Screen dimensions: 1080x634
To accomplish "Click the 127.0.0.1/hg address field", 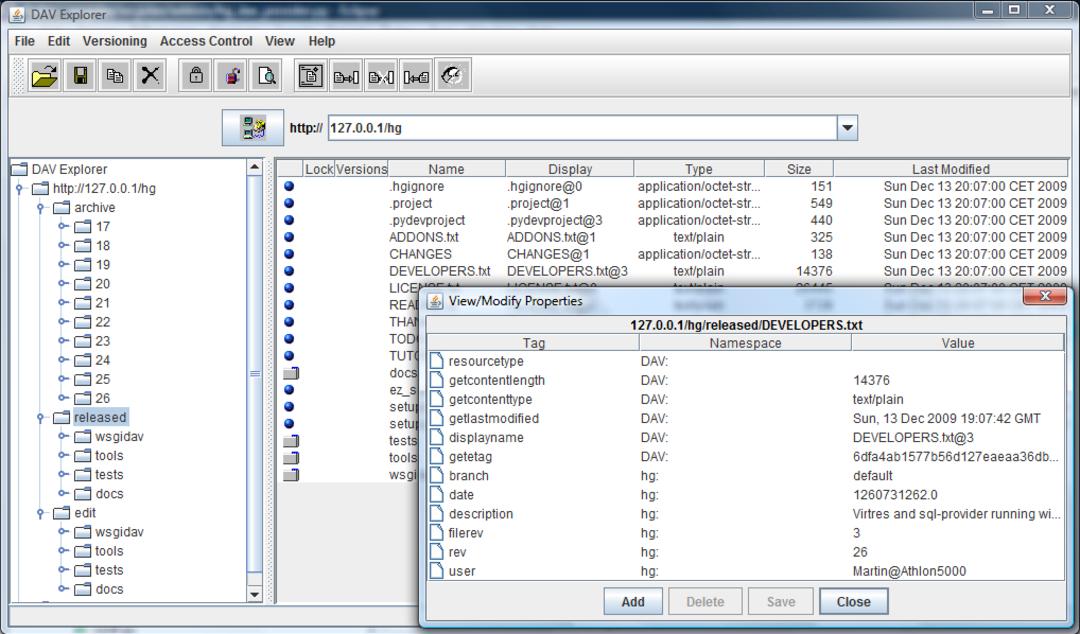I will [x=582, y=127].
